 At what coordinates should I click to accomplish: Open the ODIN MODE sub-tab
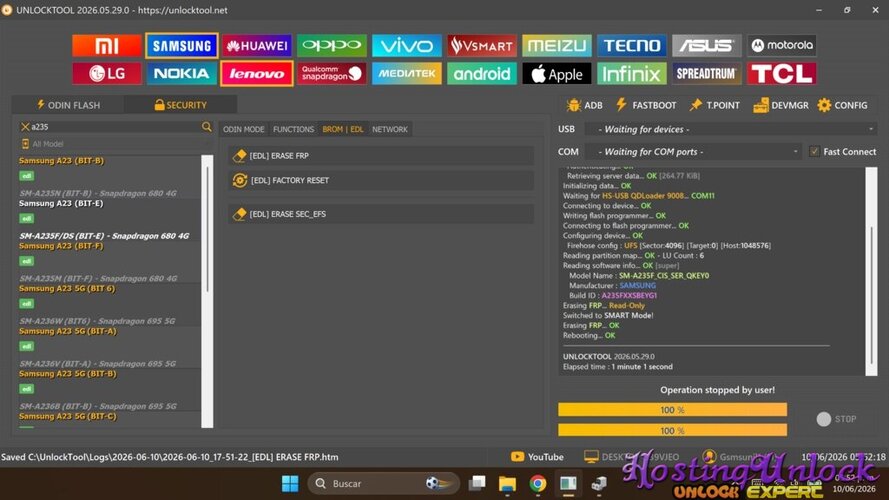pos(244,129)
